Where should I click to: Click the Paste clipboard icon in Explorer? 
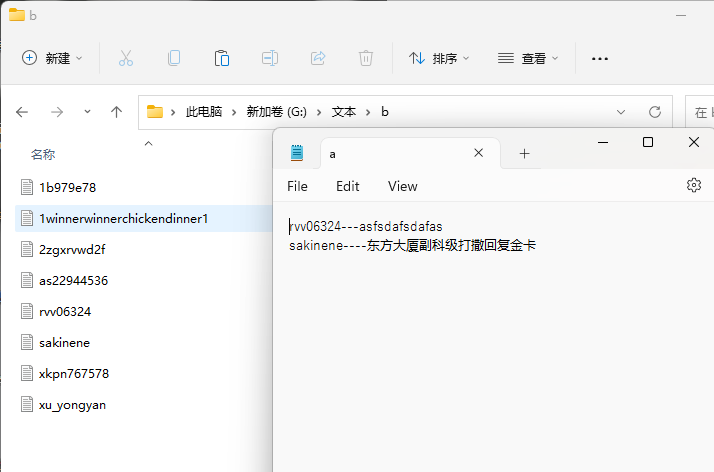point(222,58)
